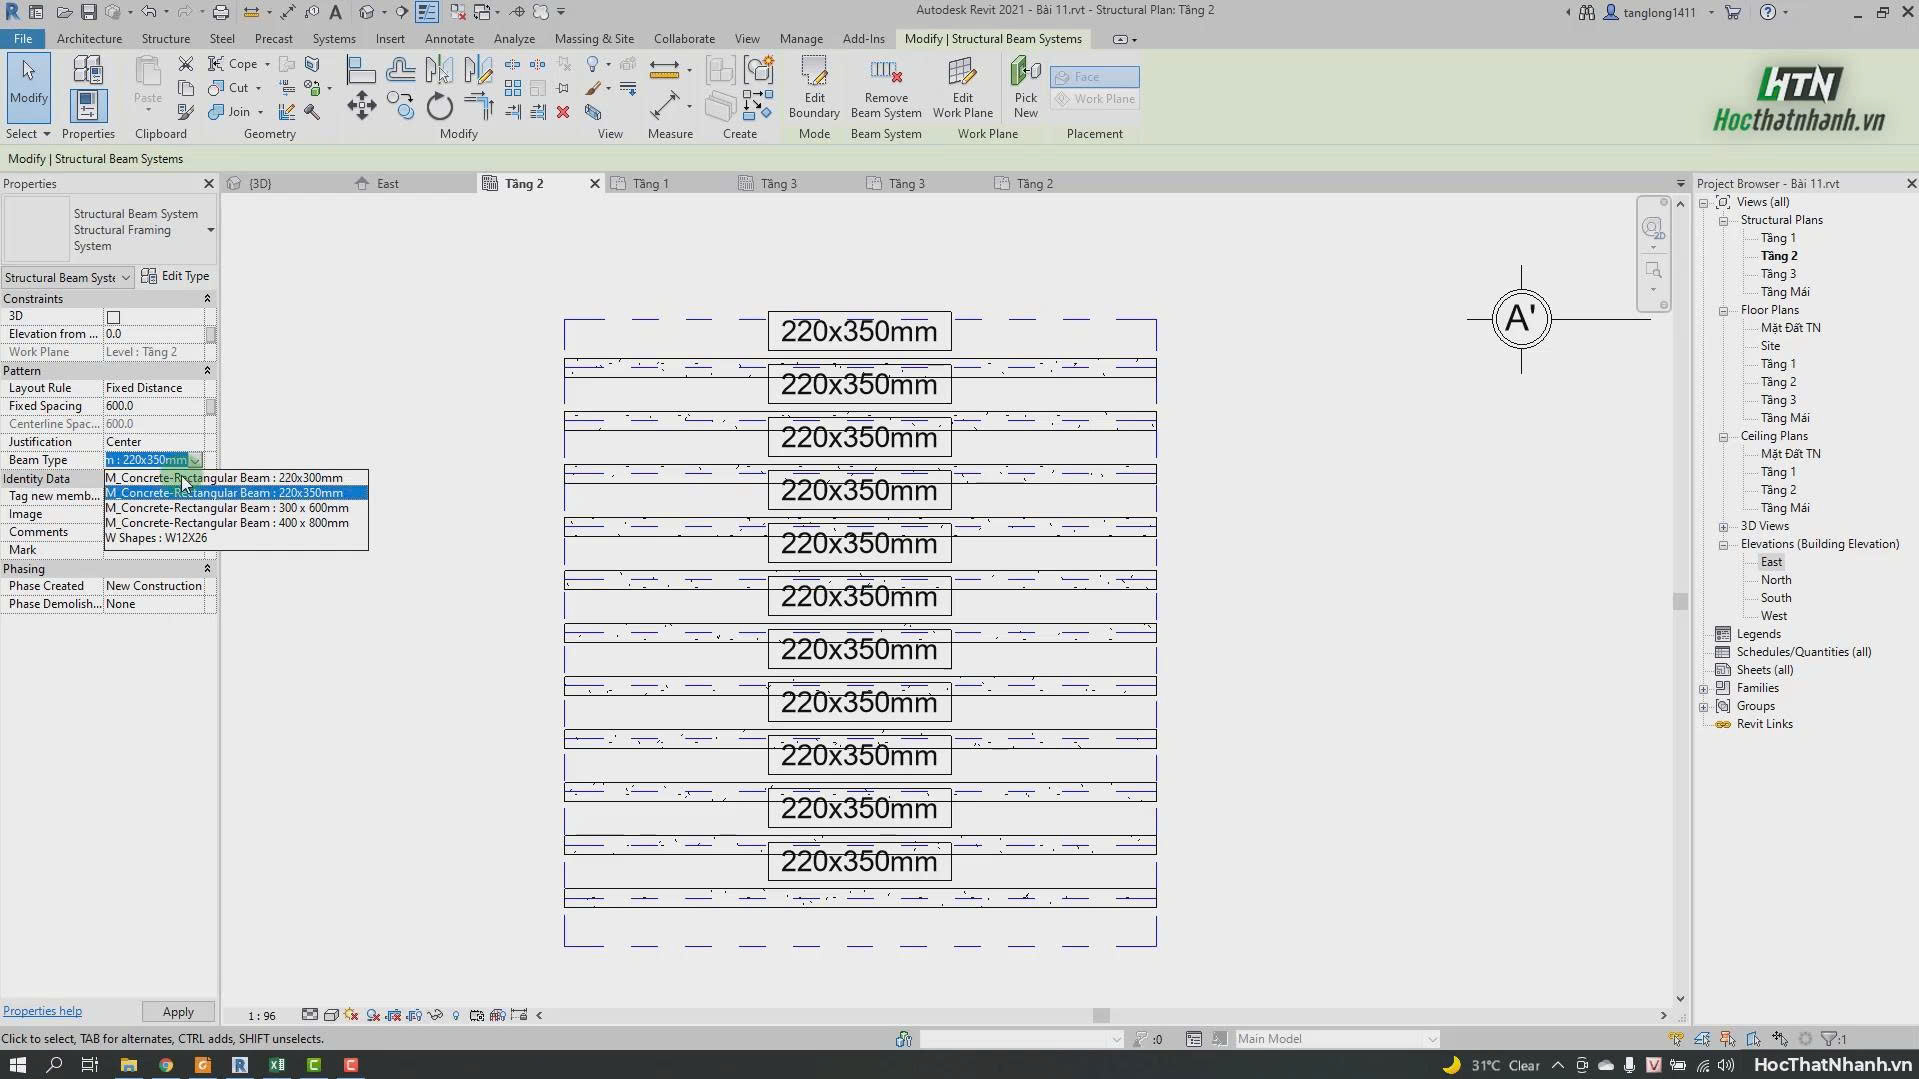Choose M_Concrete-Rectangular Beam : 300 x 600mm
This screenshot has width=1919, height=1079.
coord(236,508)
